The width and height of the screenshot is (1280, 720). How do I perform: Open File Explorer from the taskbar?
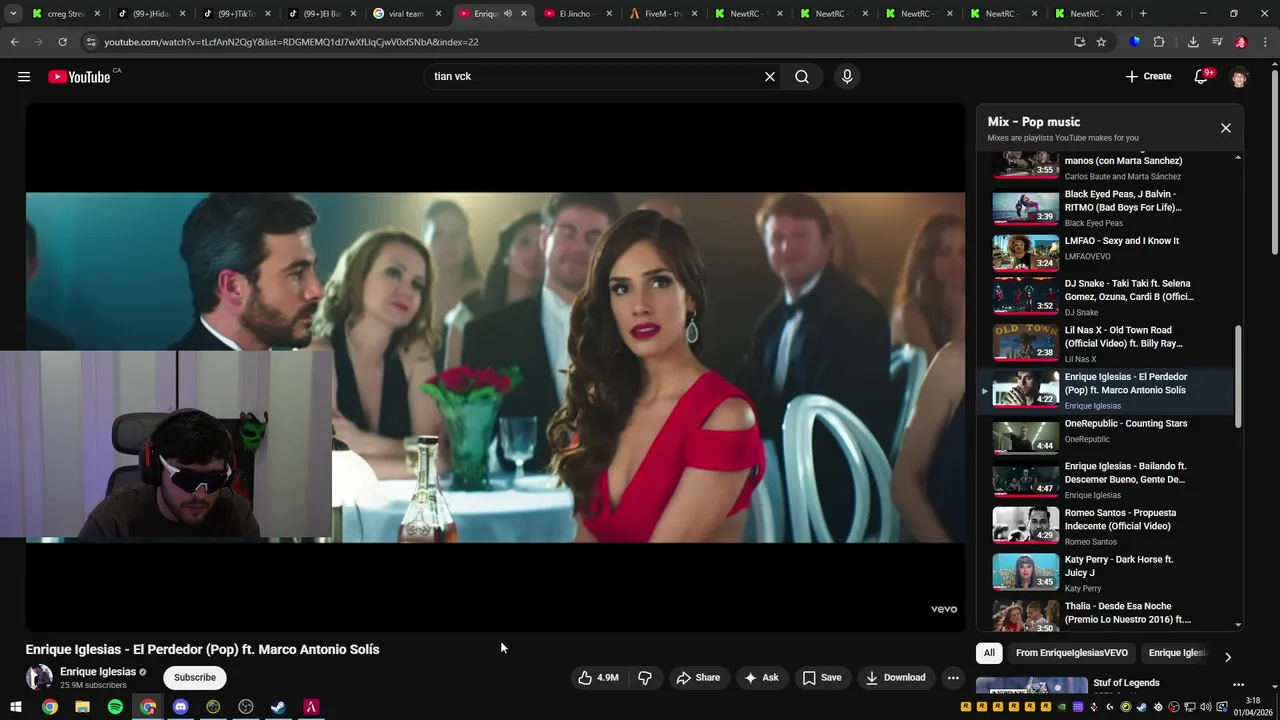82,707
